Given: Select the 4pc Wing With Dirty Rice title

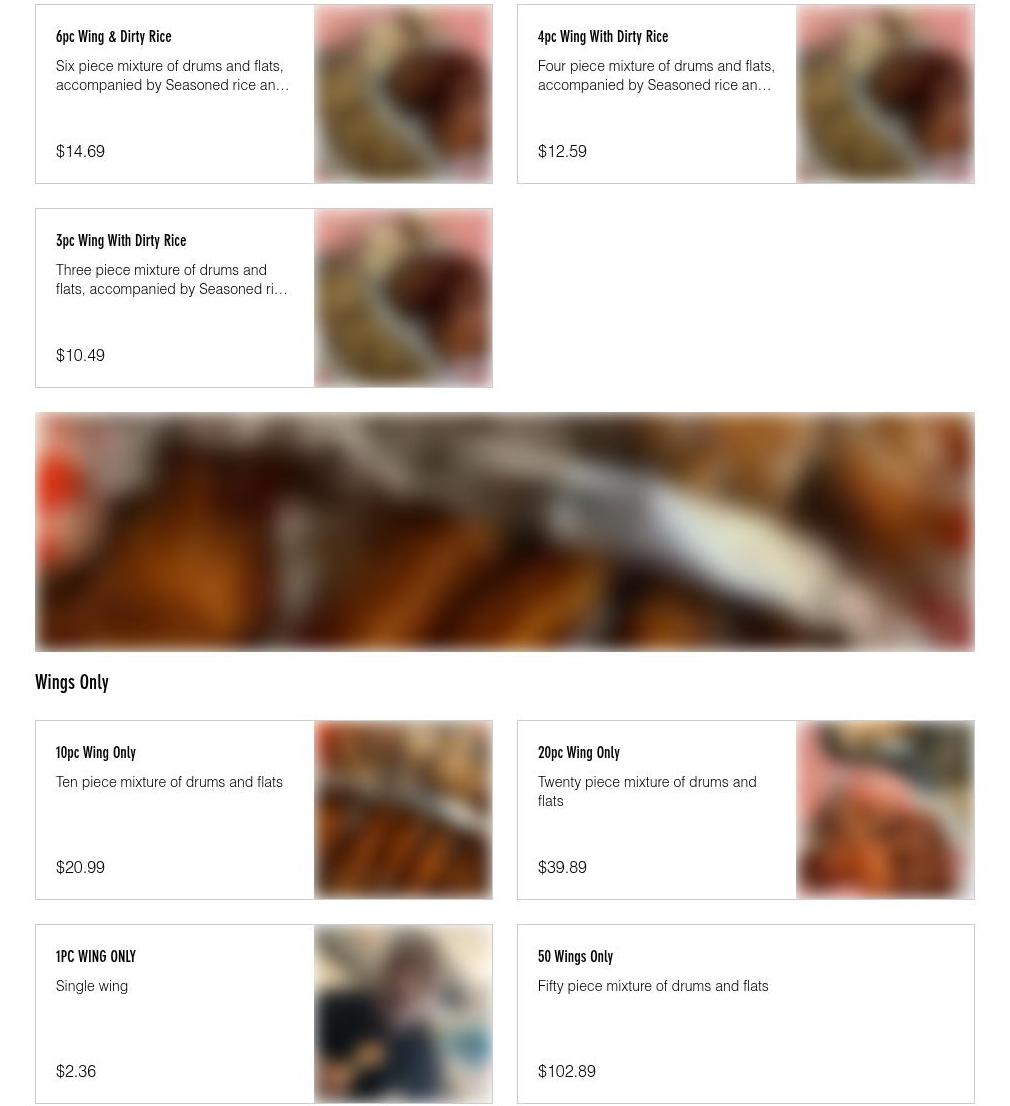Looking at the screenshot, I should click(x=602, y=37).
